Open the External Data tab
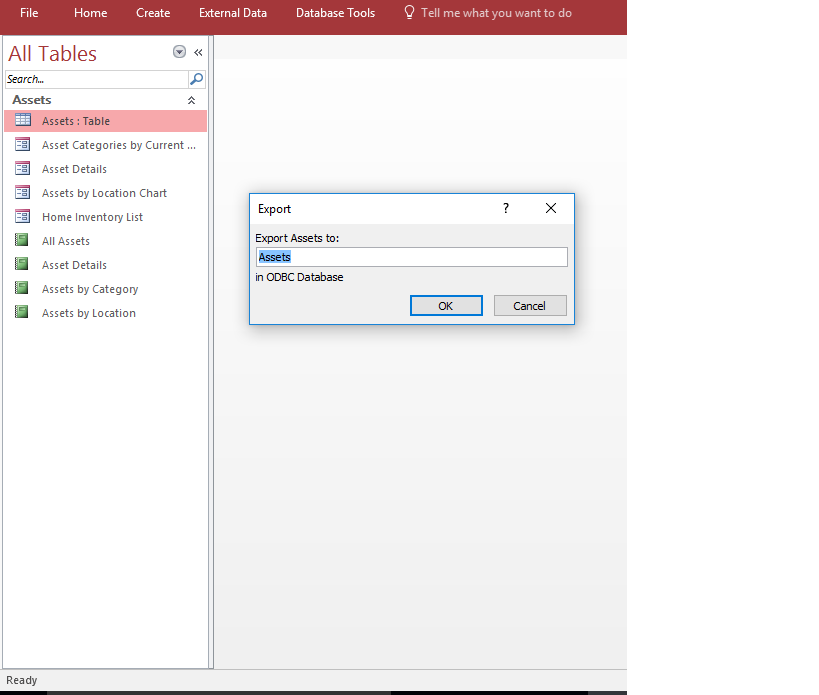The image size is (819, 695). [x=232, y=13]
